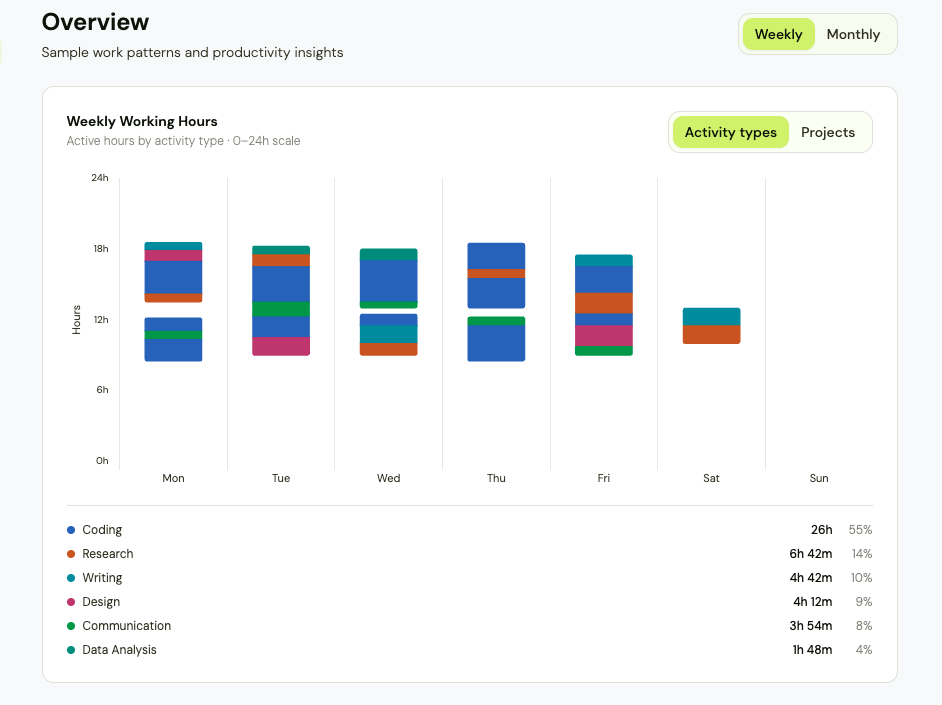This screenshot has width=942, height=705.
Task: Click the Communication legend entry
Action: coord(469,626)
